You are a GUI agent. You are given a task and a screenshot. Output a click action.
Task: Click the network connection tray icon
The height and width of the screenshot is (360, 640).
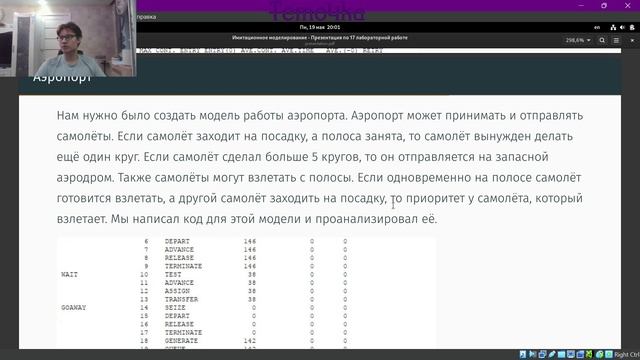613,27
